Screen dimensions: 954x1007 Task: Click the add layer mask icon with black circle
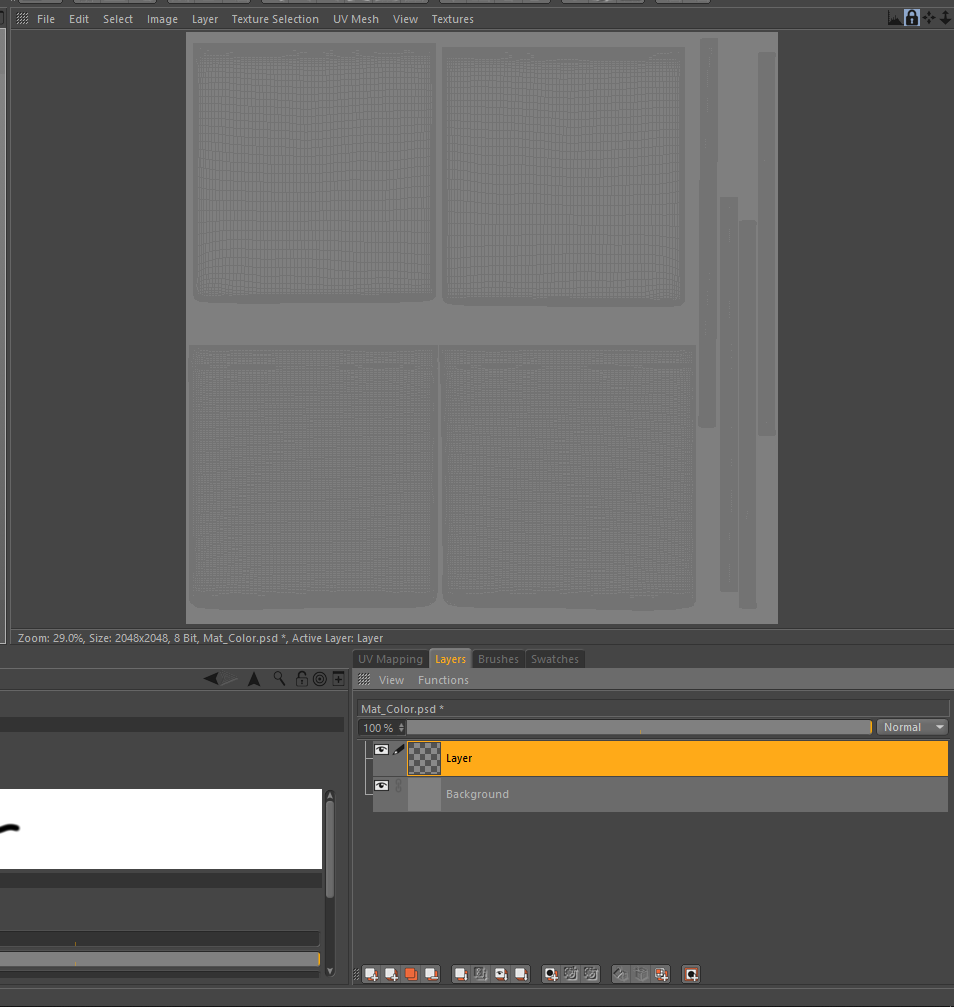[551, 974]
